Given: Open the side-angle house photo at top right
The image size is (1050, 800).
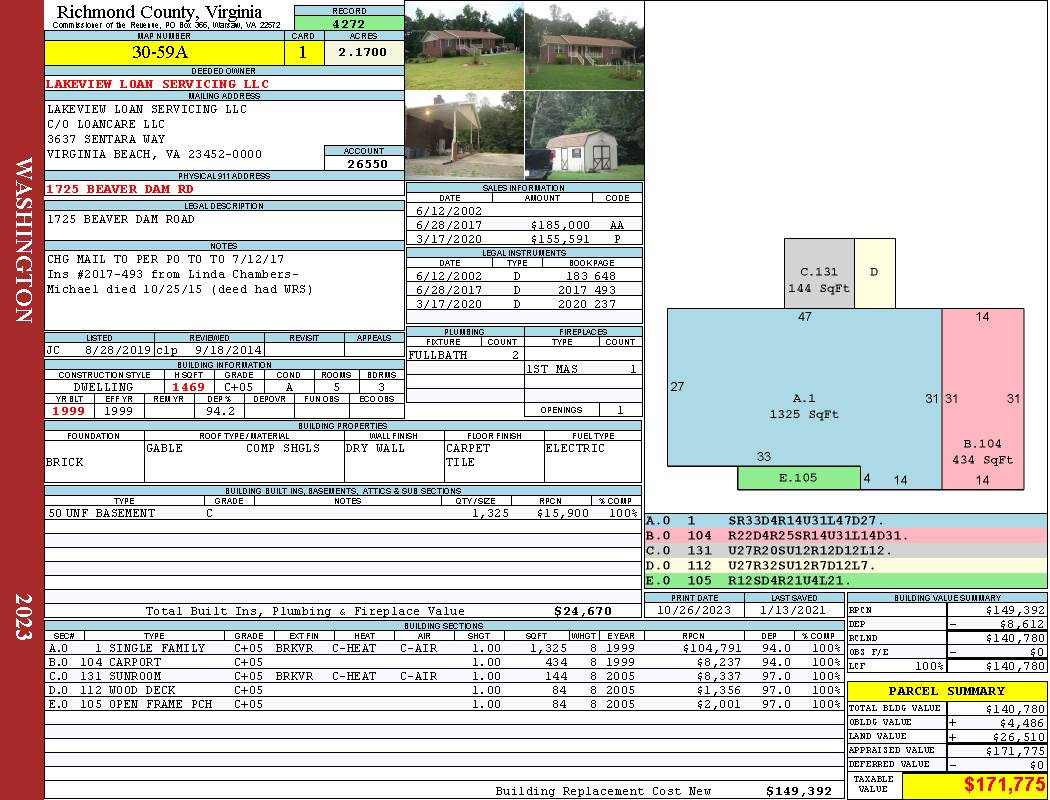Looking at the screenshot, I should tap(583, 46).
